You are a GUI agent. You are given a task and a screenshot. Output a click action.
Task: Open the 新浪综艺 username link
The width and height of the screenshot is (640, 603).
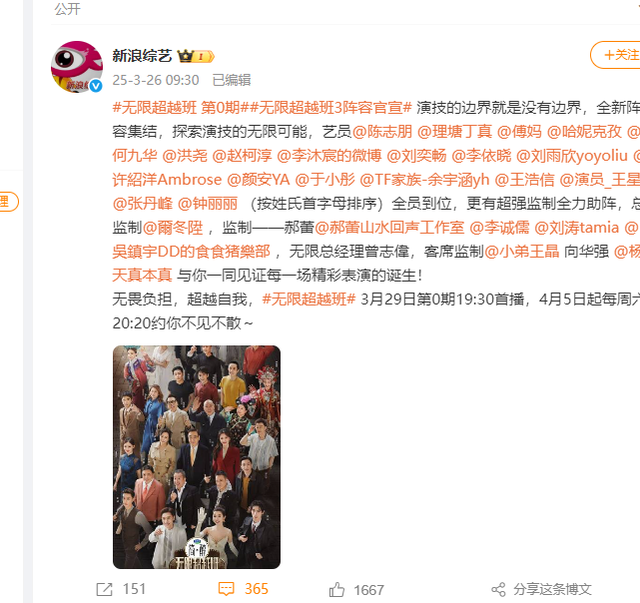[x=142, y=56]
